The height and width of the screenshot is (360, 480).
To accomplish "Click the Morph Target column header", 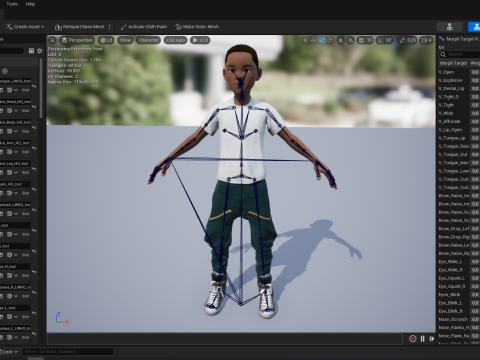I will [x=453, y=63].
